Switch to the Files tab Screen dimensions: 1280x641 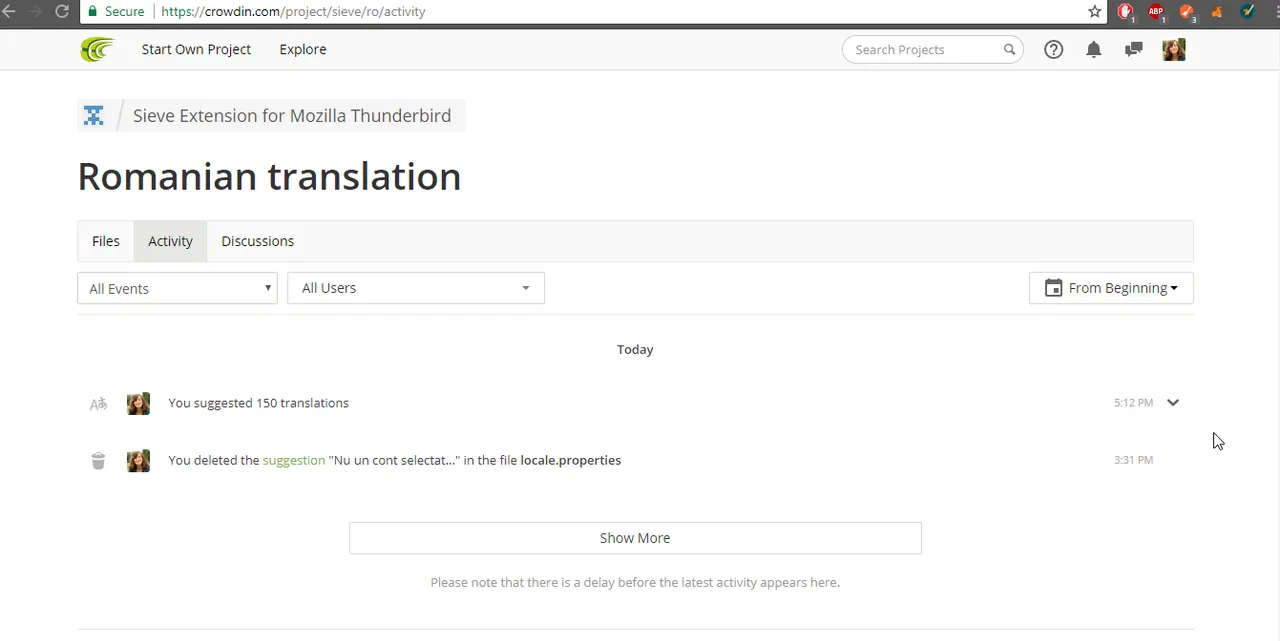[x=106, y=241]
